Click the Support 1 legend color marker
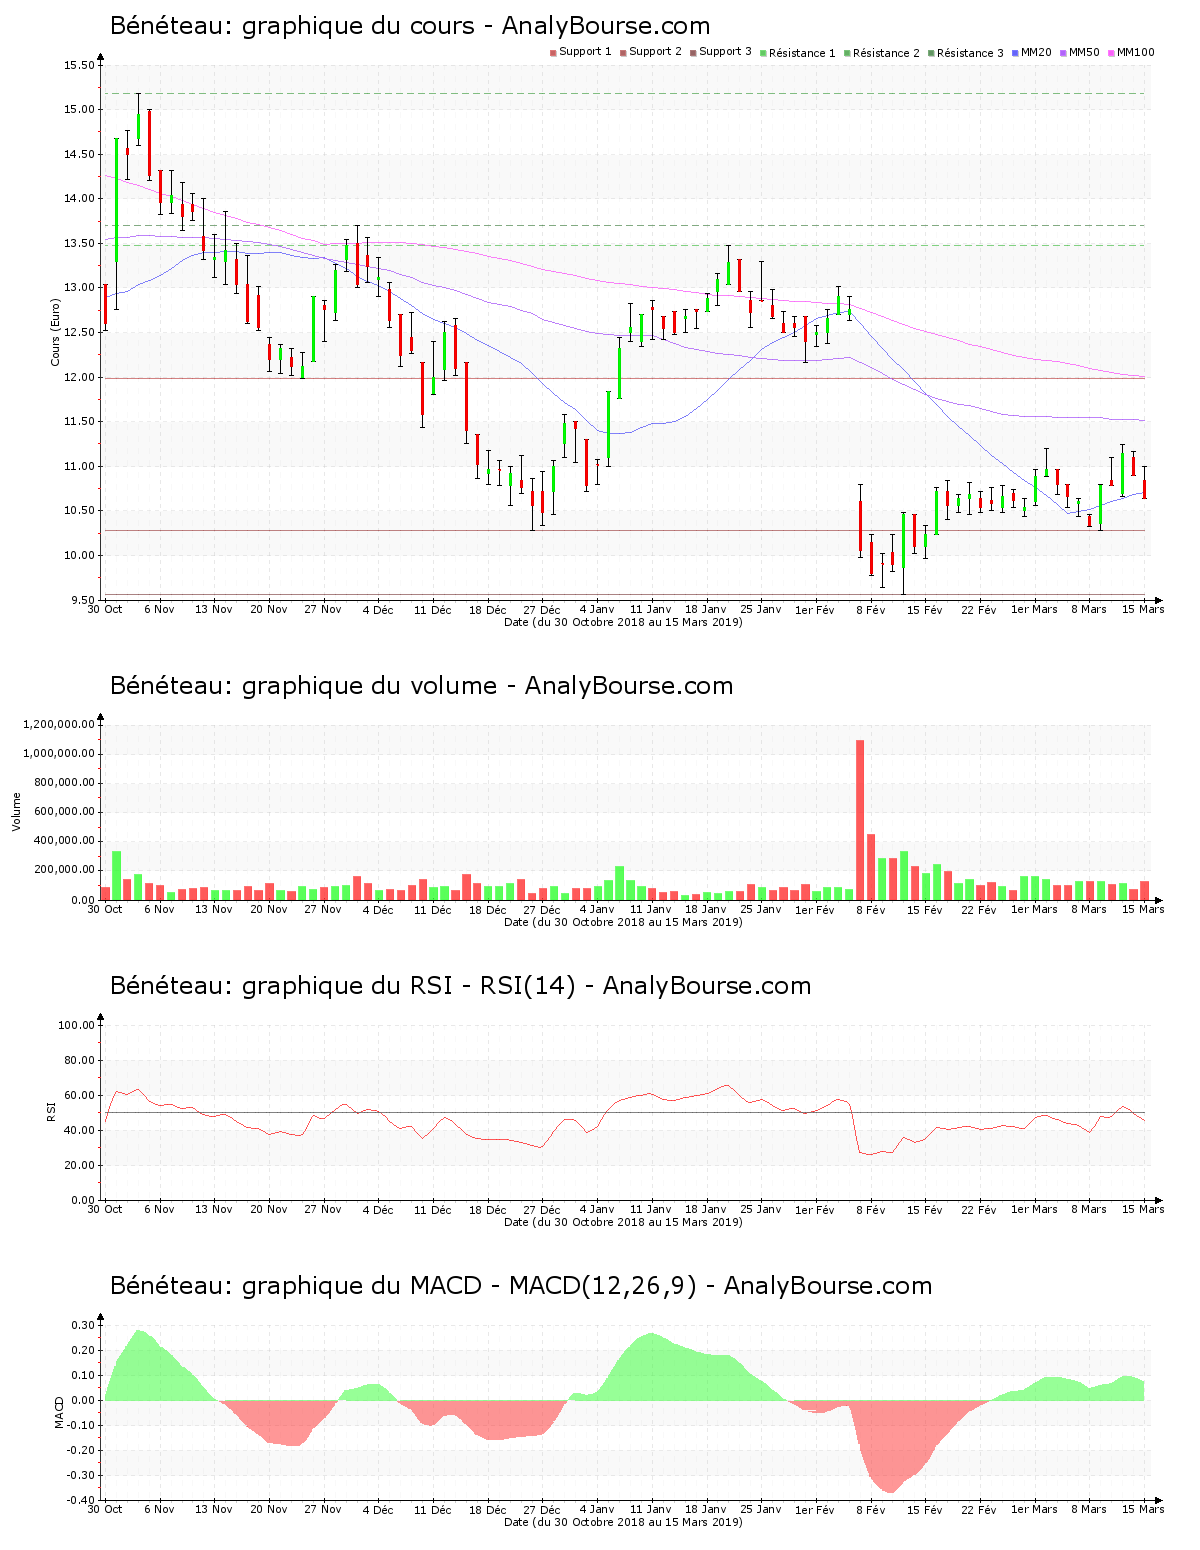 pos(553,53)
